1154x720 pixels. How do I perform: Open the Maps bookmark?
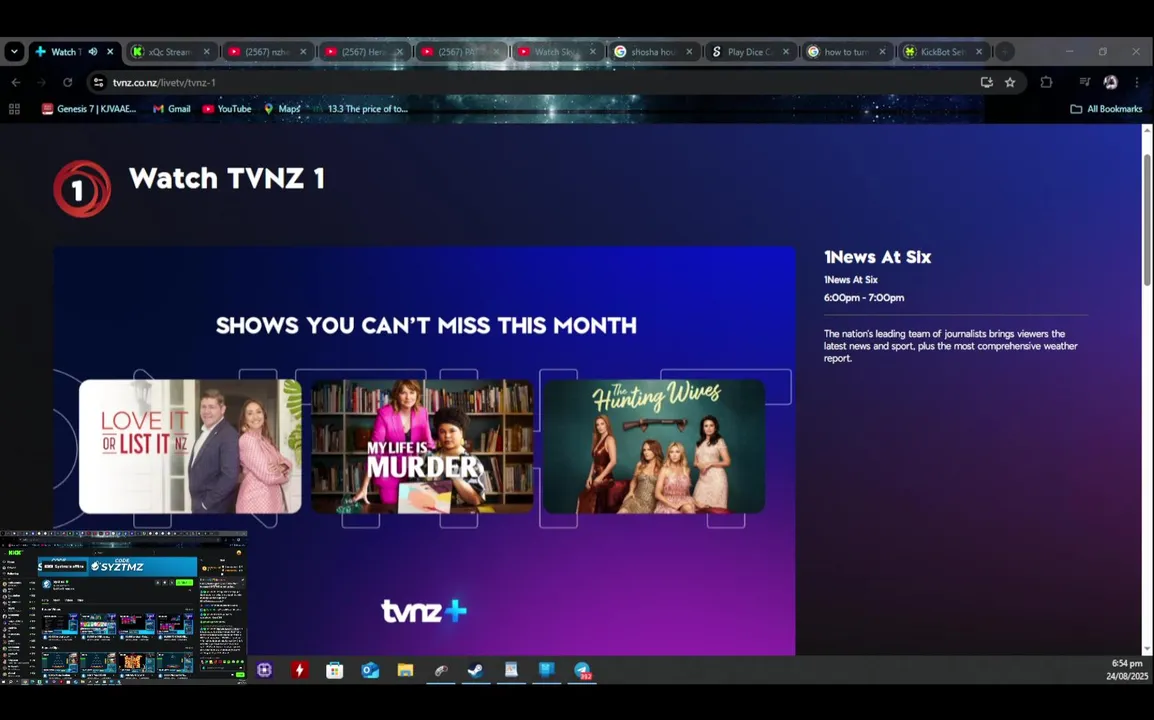tap(282, 109)
